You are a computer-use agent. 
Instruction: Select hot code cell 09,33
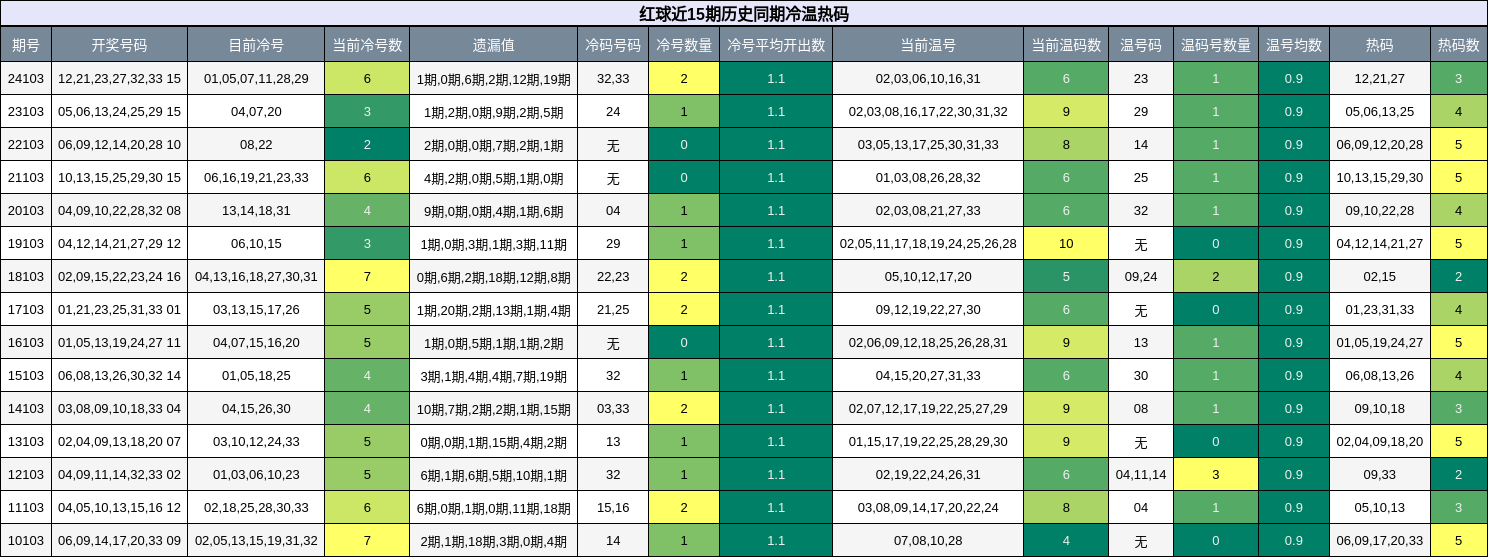coord(1380,475)
